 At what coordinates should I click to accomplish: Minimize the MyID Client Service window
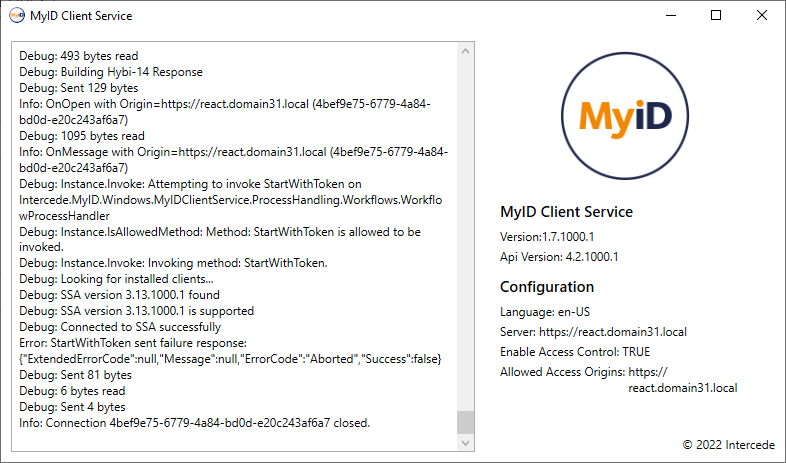(x=670, y=16)
